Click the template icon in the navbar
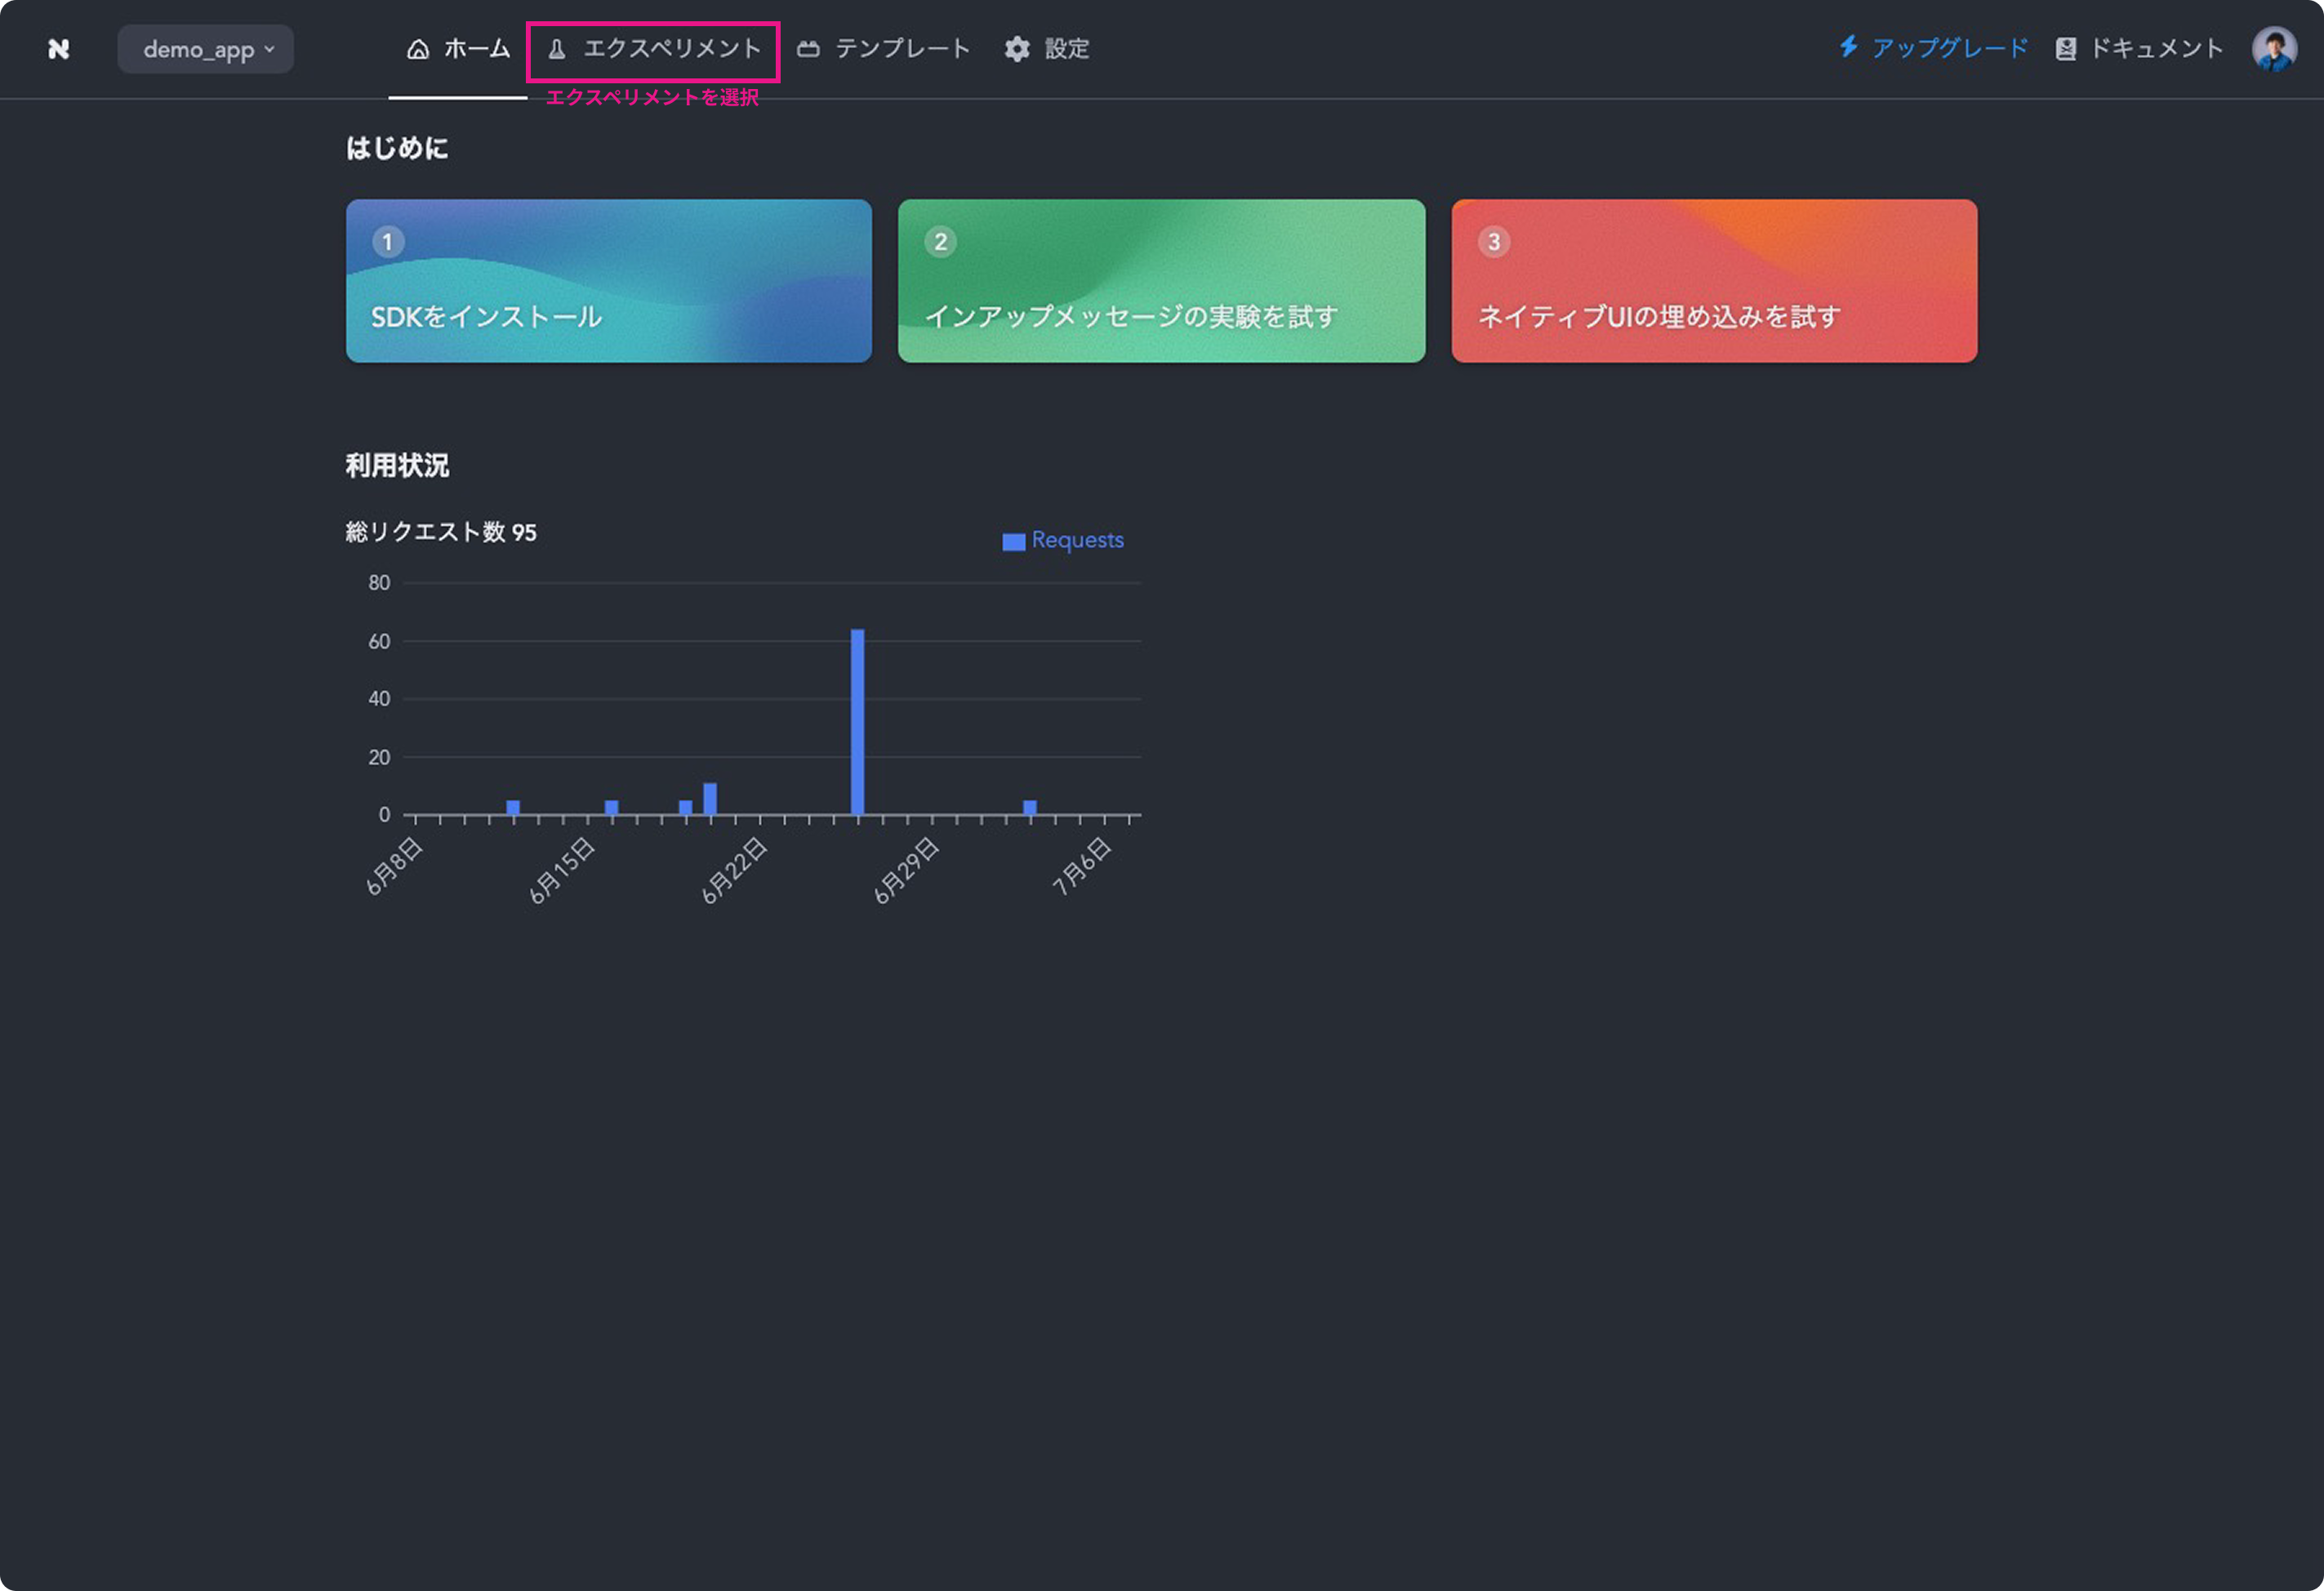This screenshot has height=1591, width=2324. click(808, 49)
